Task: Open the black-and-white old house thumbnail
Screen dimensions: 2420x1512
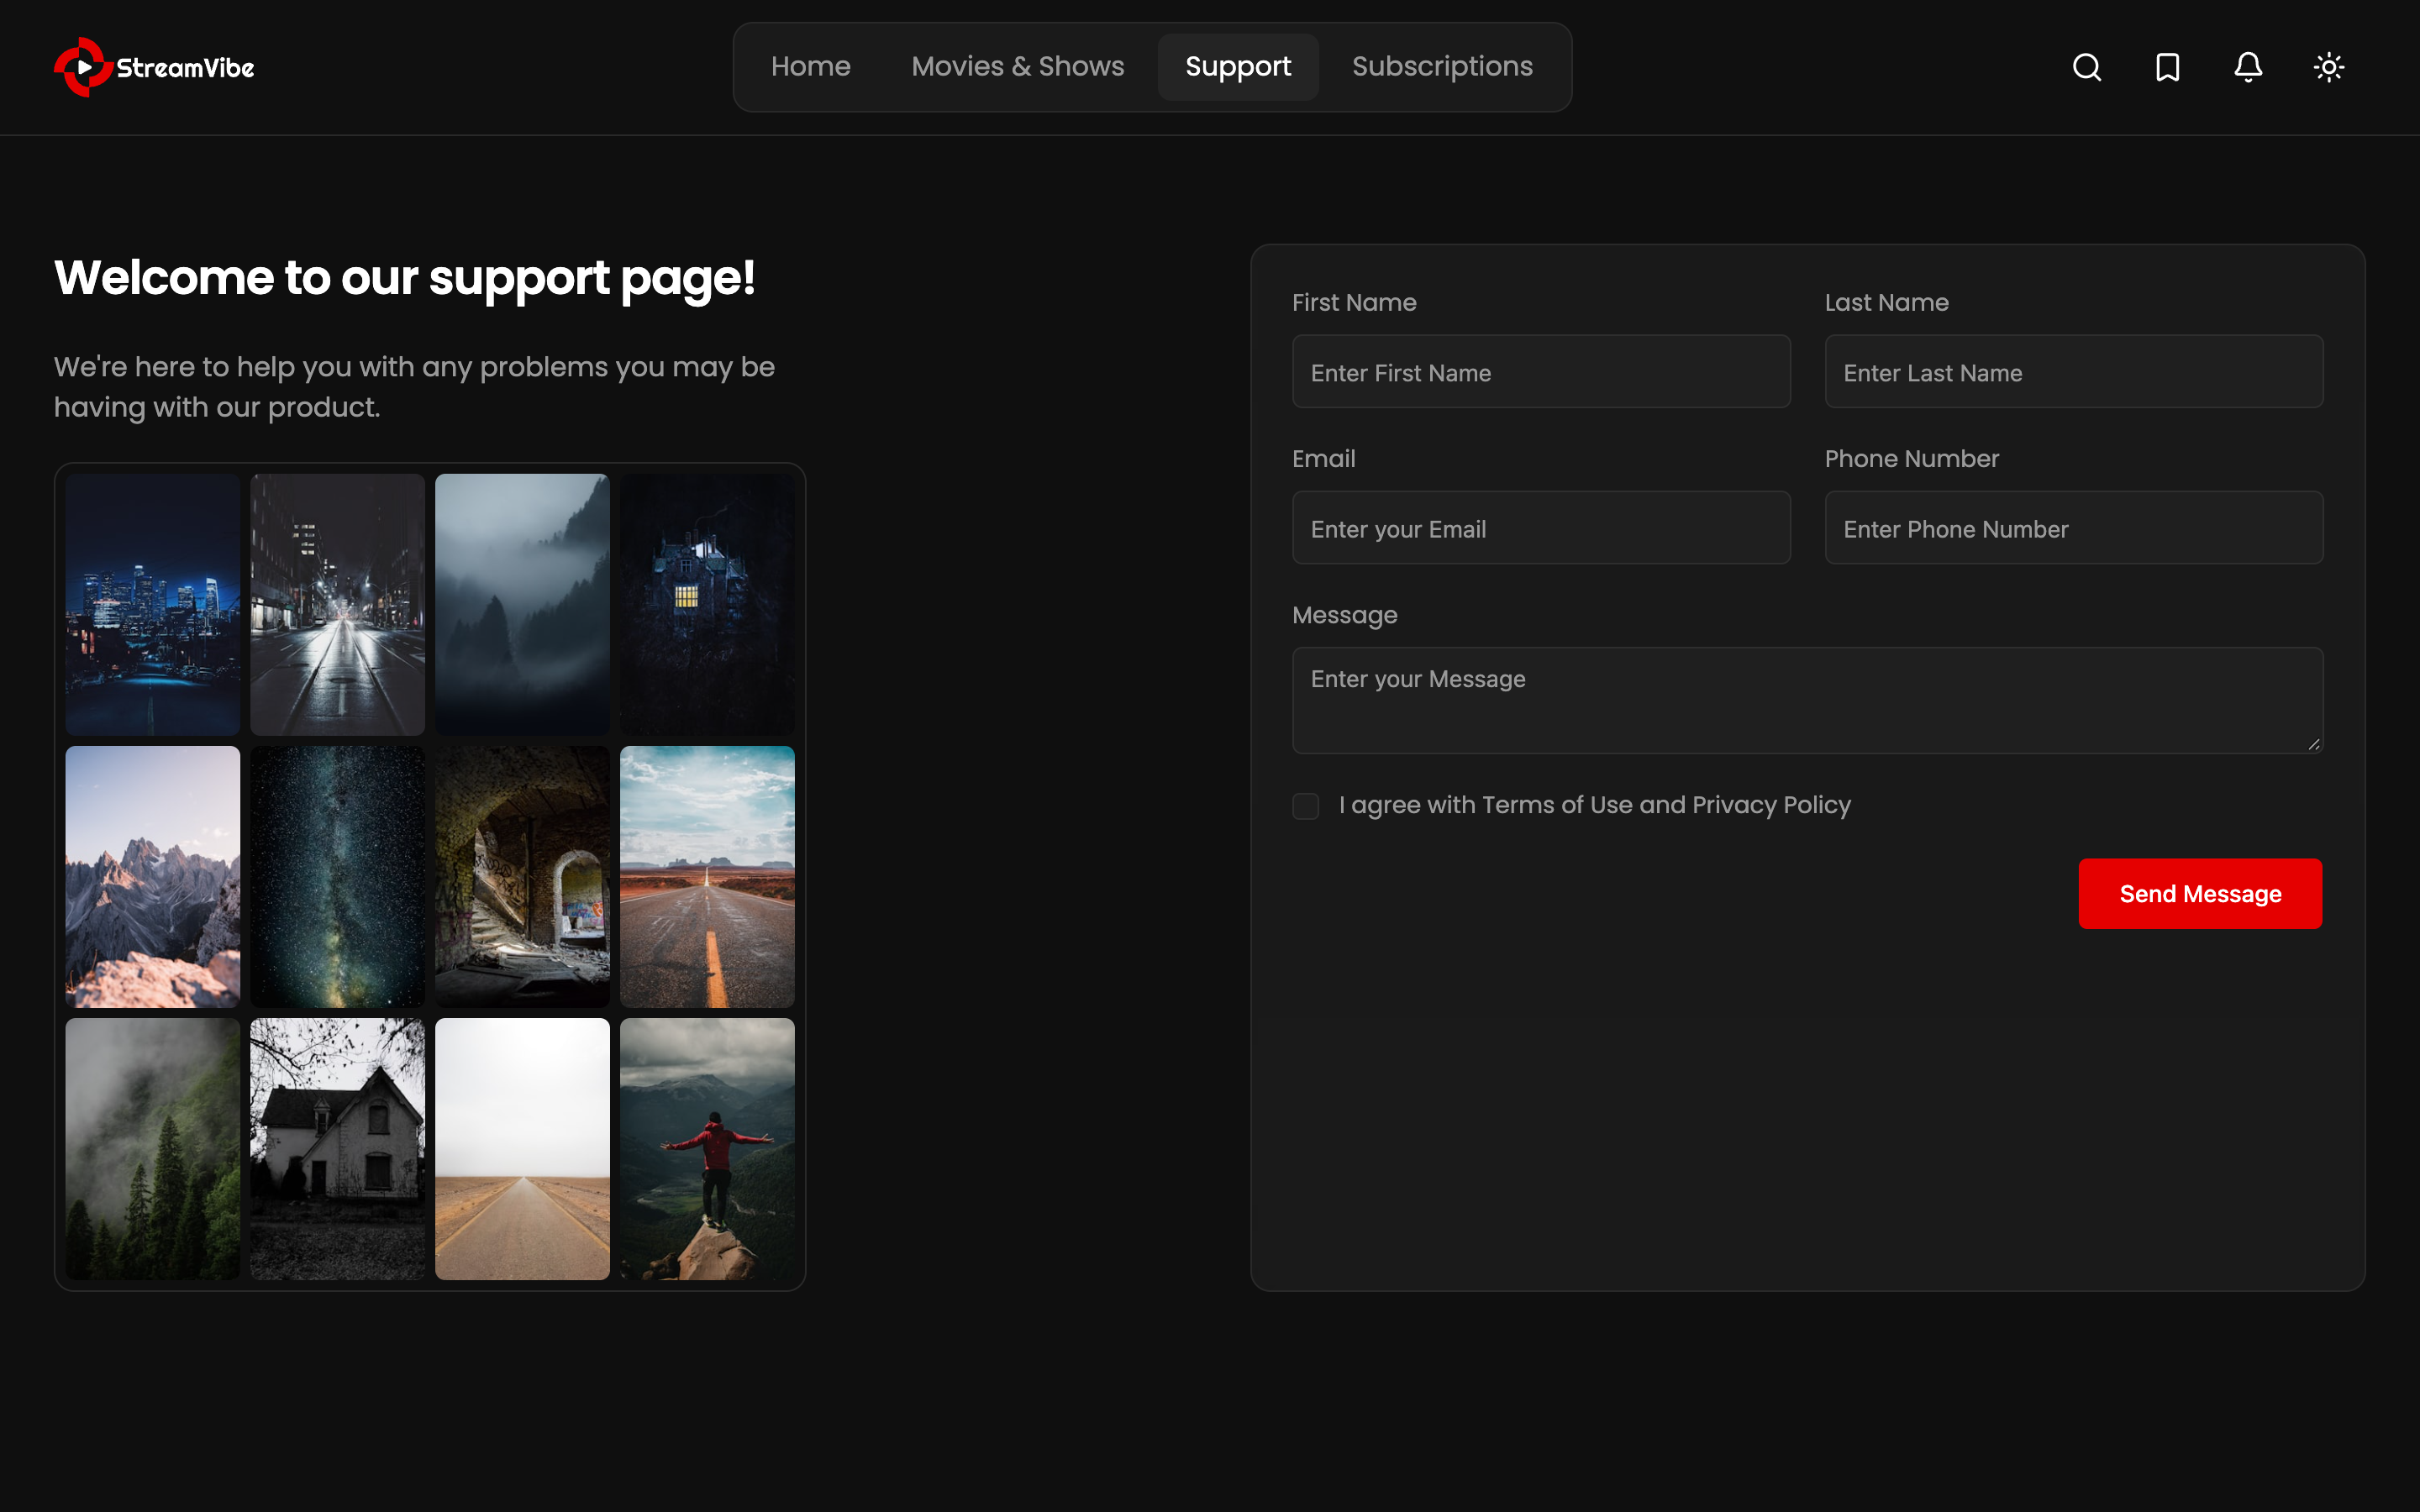Action: pyautogui.click(x=337, y=1148)
